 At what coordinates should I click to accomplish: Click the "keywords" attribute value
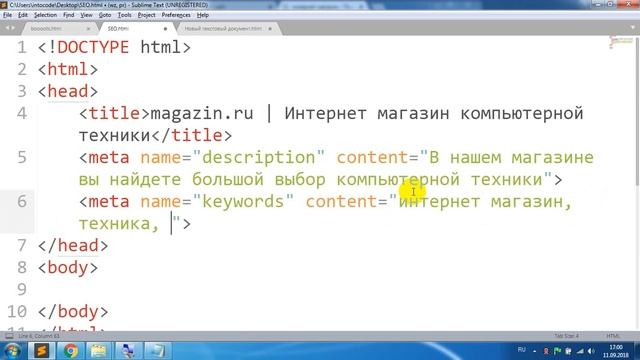[x=243, y=202]
